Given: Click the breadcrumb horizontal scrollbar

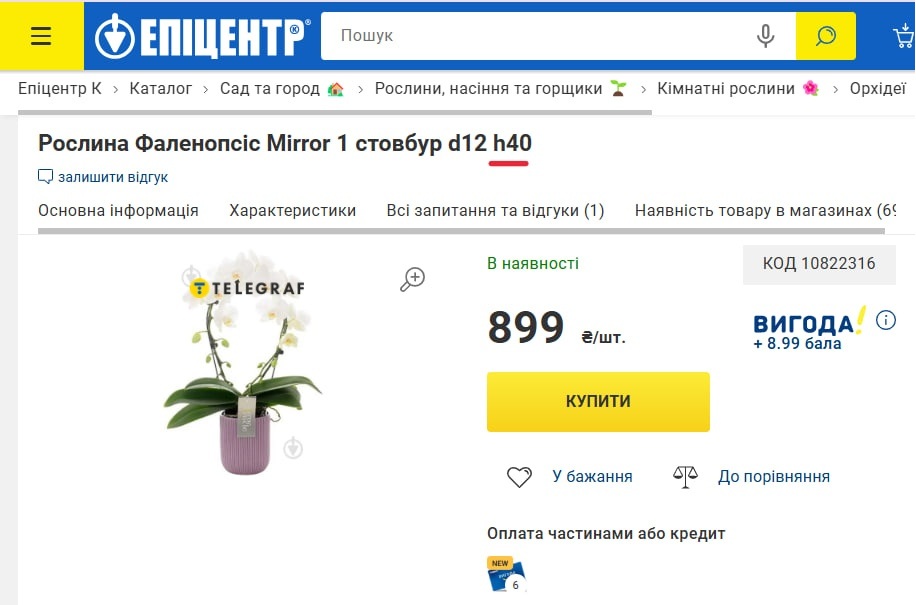Looking at the screenshot, I should point(335,112).
